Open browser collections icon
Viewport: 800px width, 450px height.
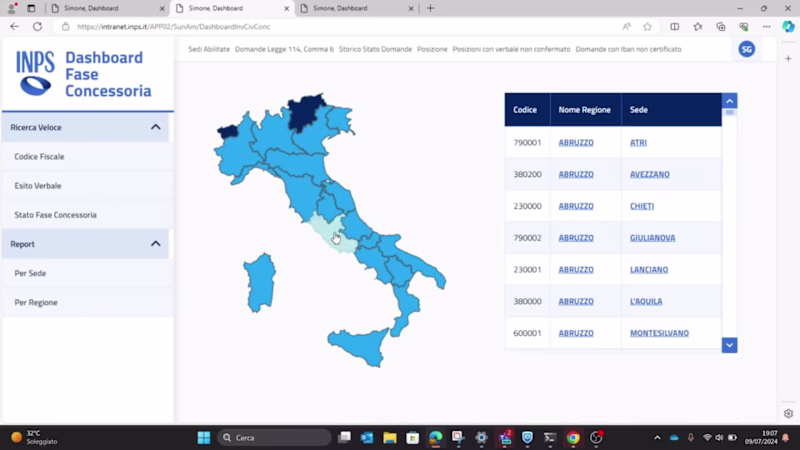tap(720, 27)
